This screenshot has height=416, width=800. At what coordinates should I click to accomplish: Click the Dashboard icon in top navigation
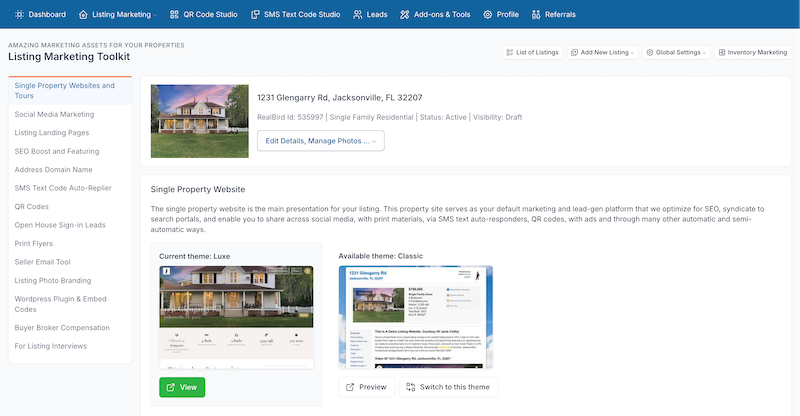(x=19, y=14)
